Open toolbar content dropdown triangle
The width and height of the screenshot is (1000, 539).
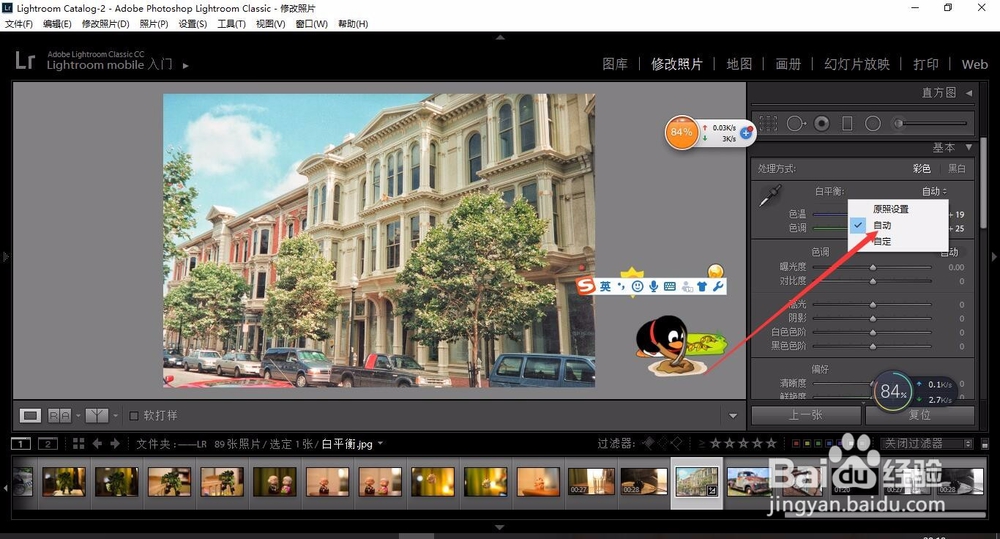click(733, 416)
